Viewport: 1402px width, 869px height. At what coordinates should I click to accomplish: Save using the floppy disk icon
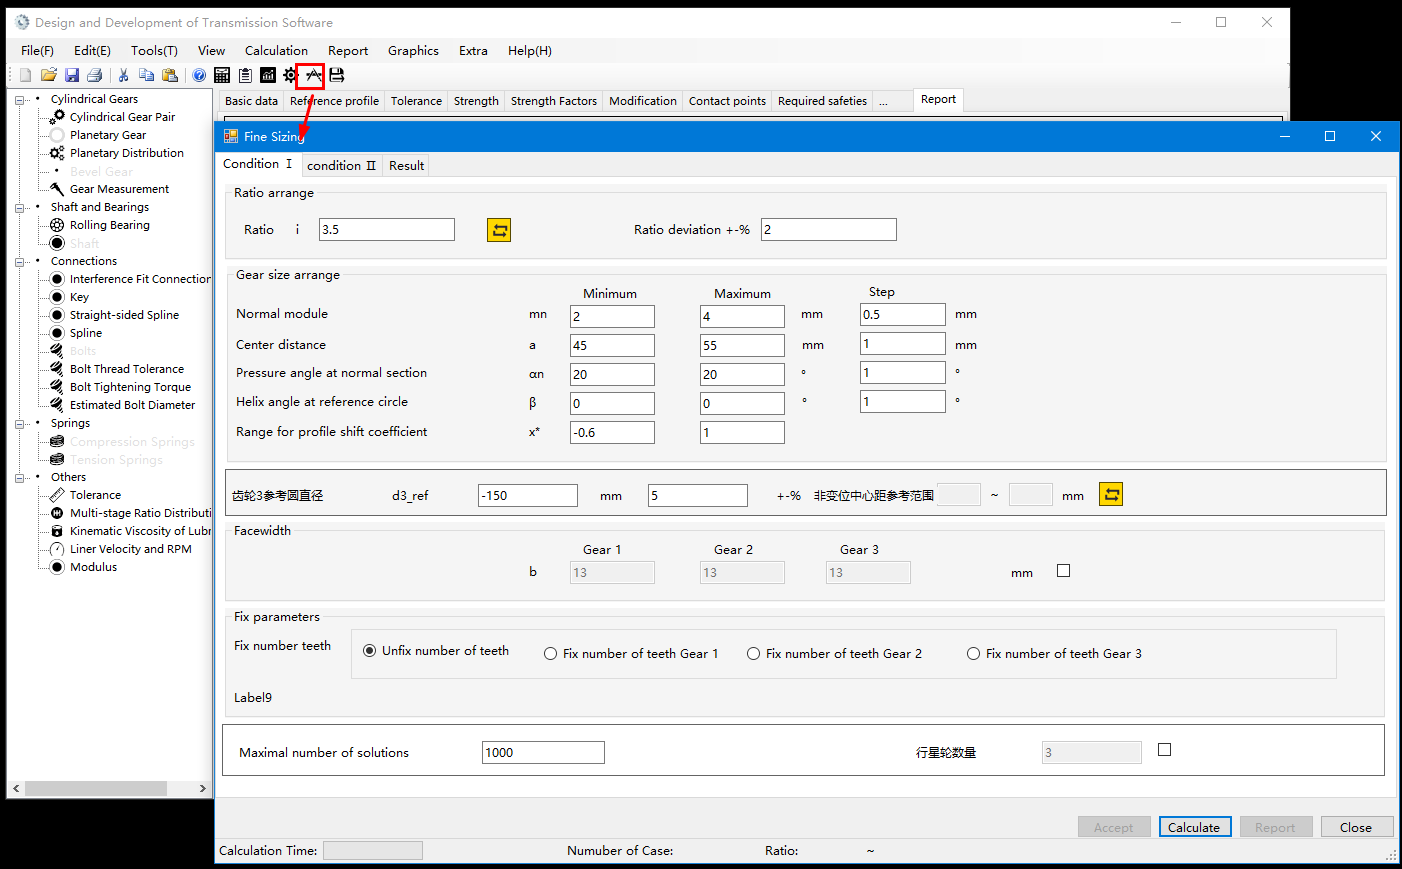[72, 75]
